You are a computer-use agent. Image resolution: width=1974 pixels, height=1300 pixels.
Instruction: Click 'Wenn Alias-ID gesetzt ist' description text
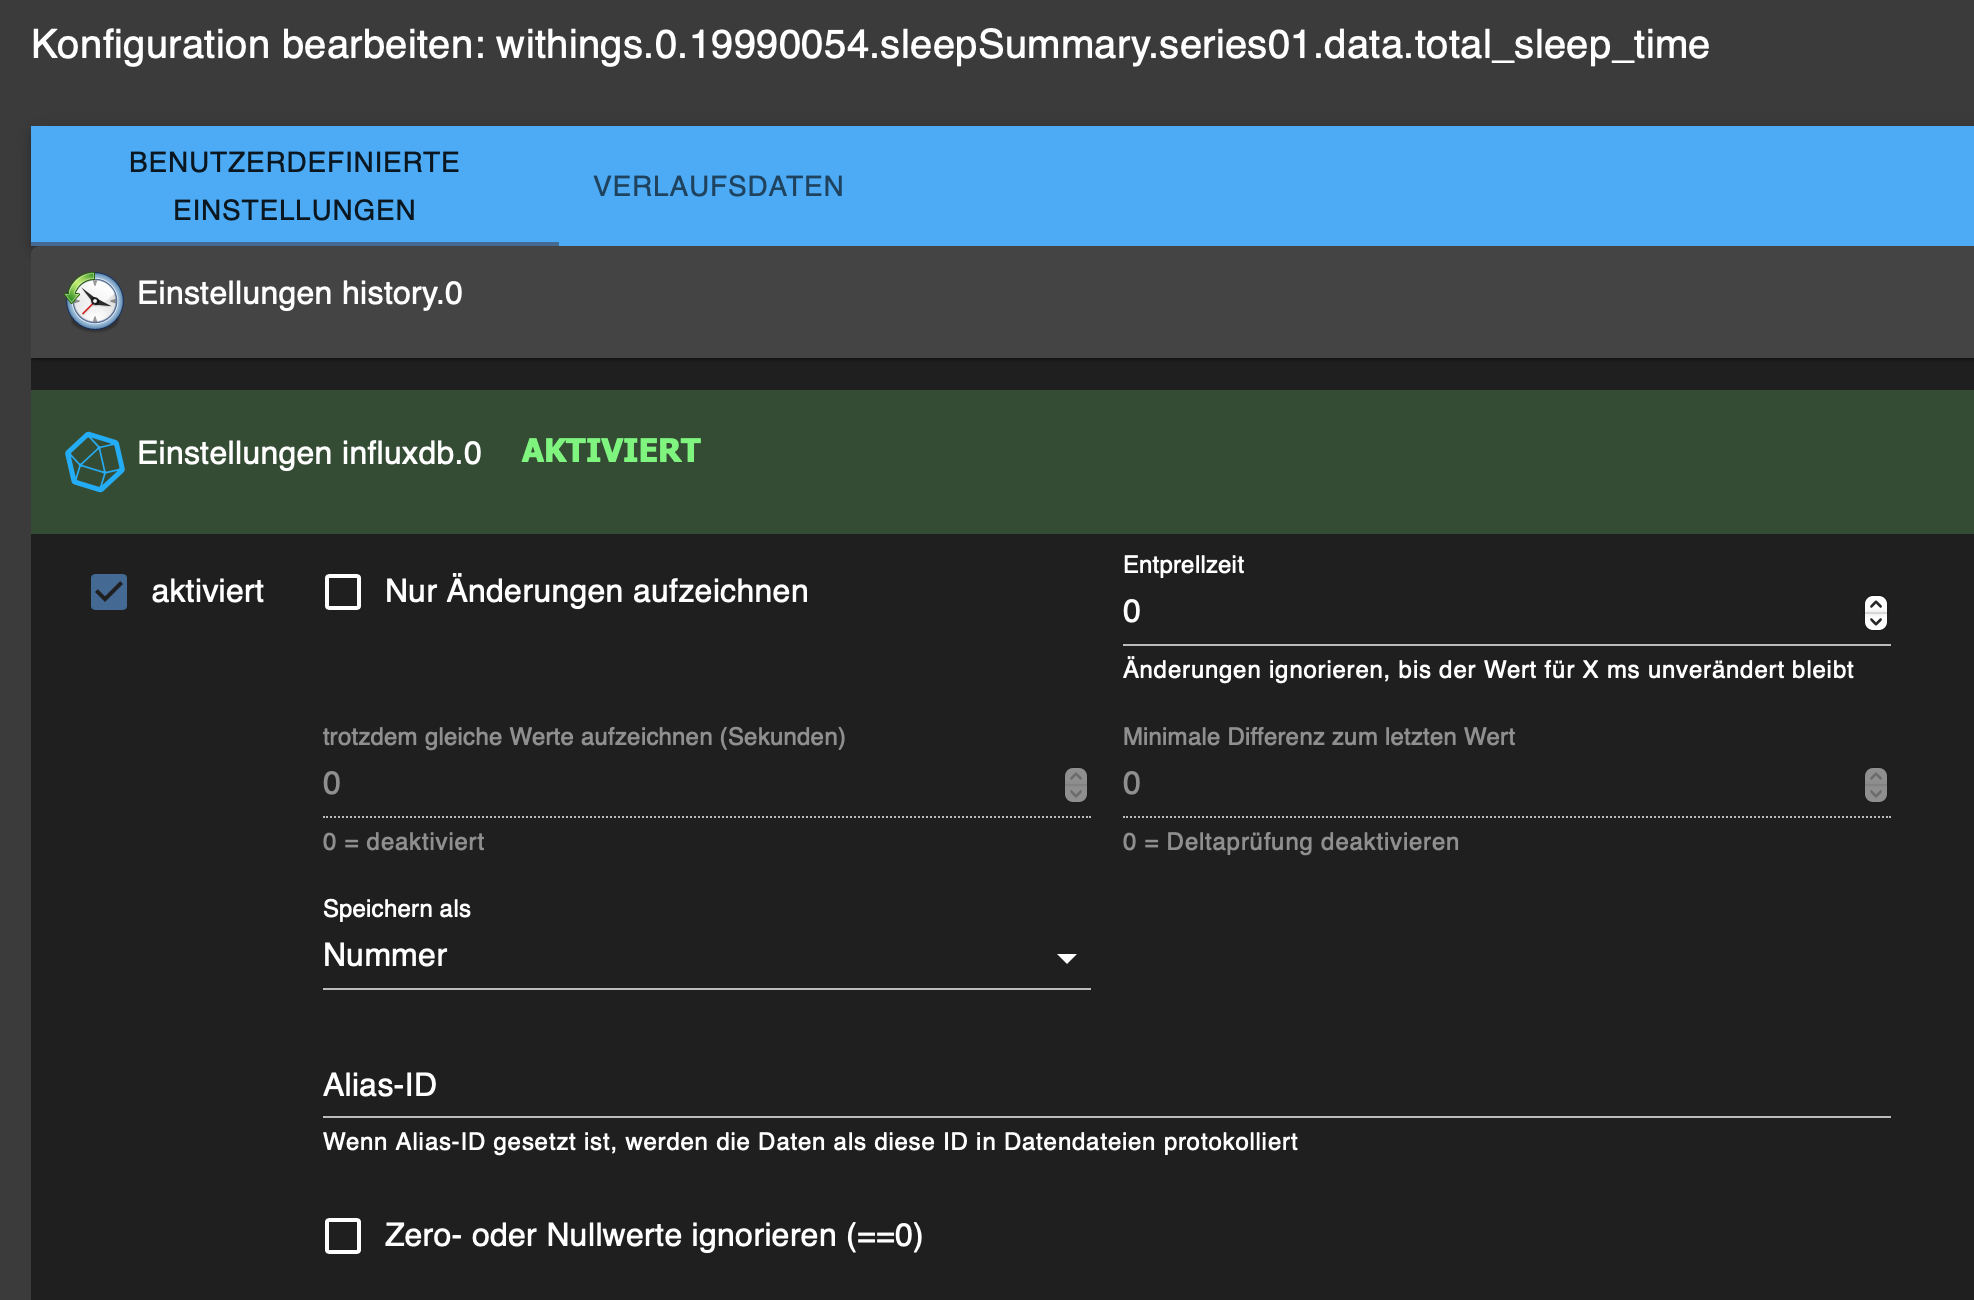810,1142
